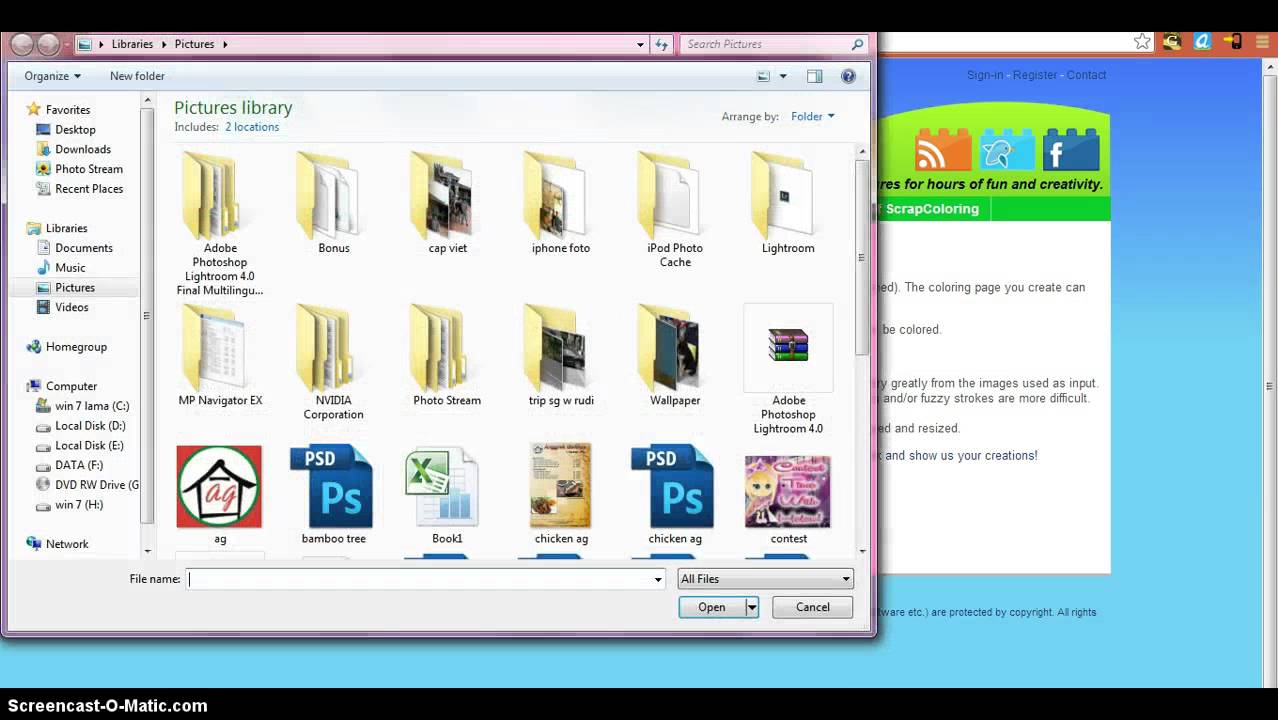
Task: Click Pictures in the address breadcrumb
Action: [x=194, y=44]
